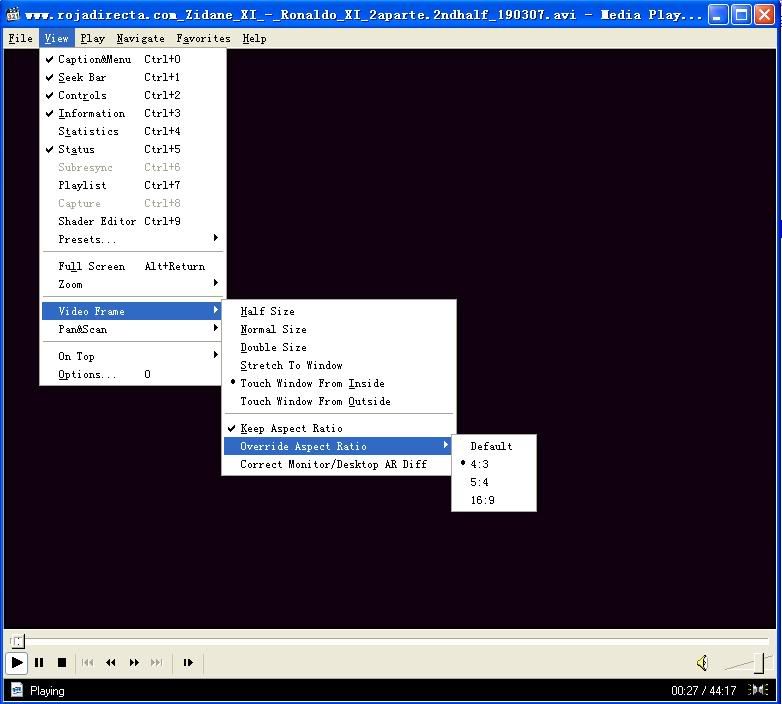
Task: Expand the Presets submenu
Action: click(x=132, y=239)
